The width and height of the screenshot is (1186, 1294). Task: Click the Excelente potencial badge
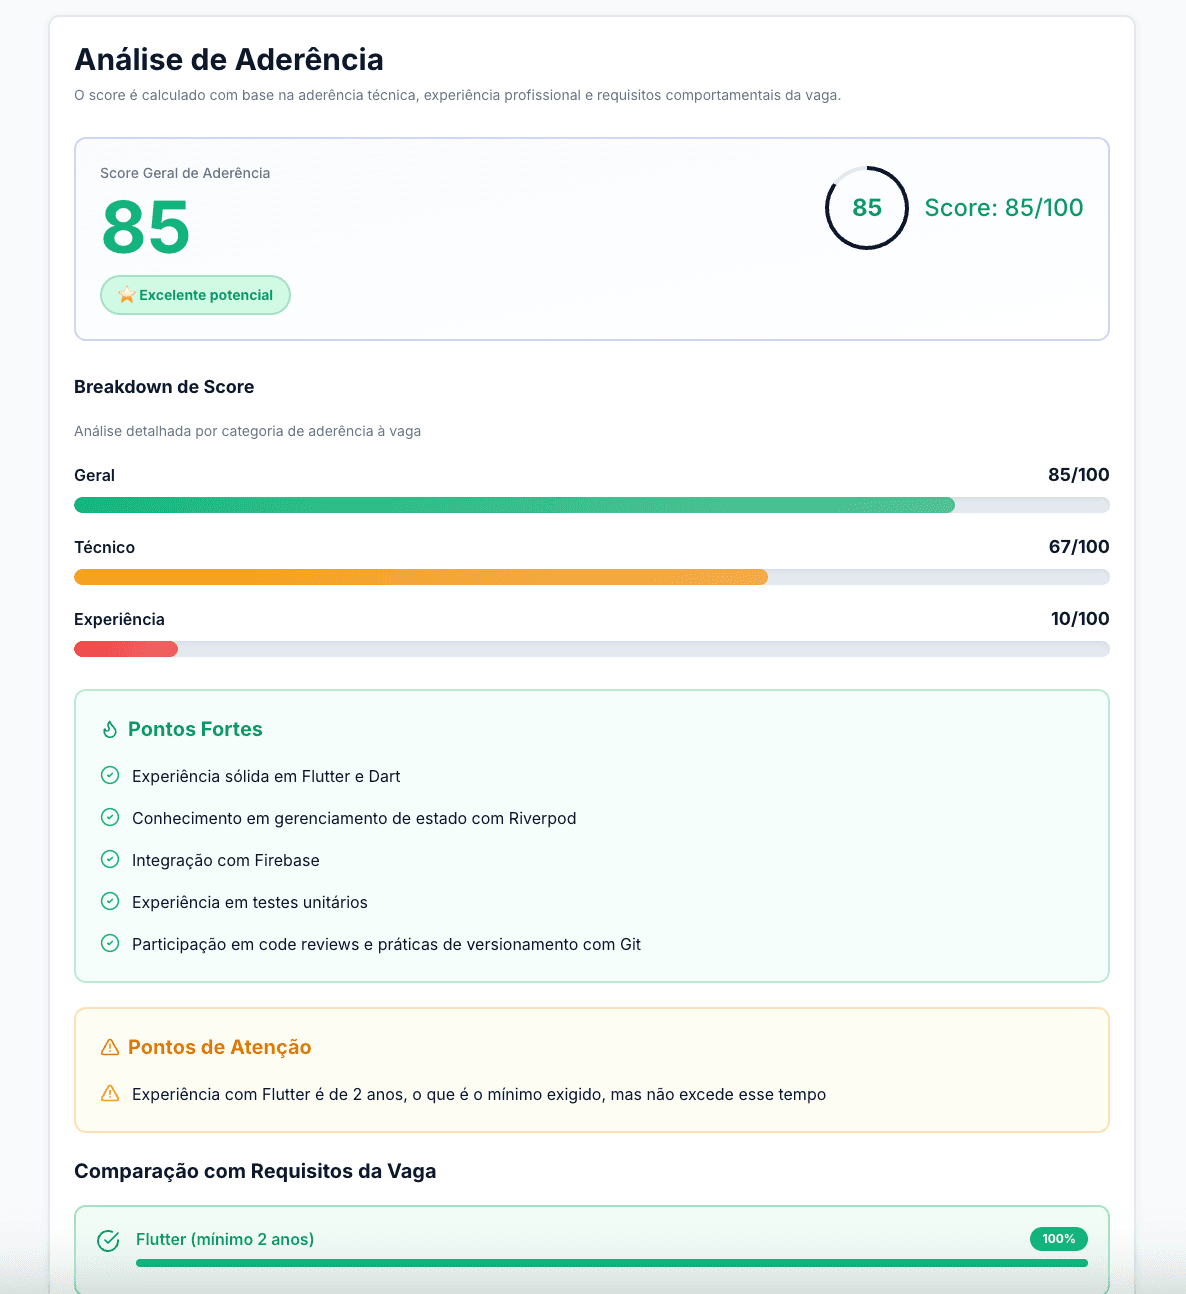[x=195, y=295]
